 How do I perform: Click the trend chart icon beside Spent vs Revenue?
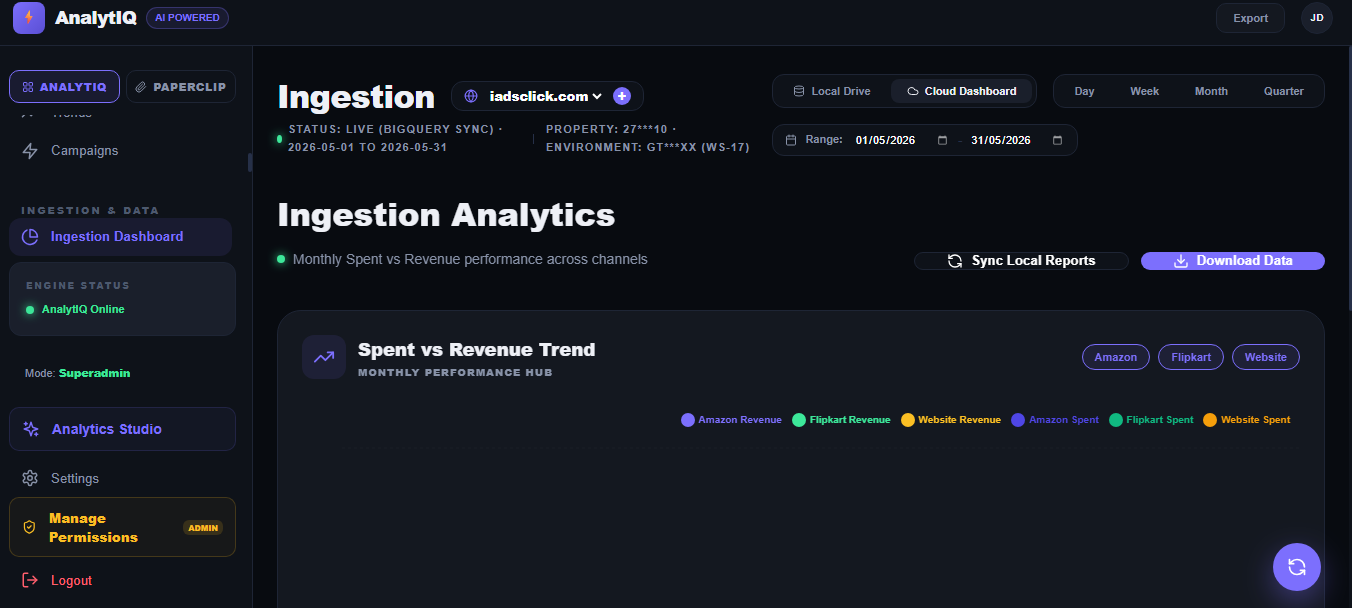[324, 357]
